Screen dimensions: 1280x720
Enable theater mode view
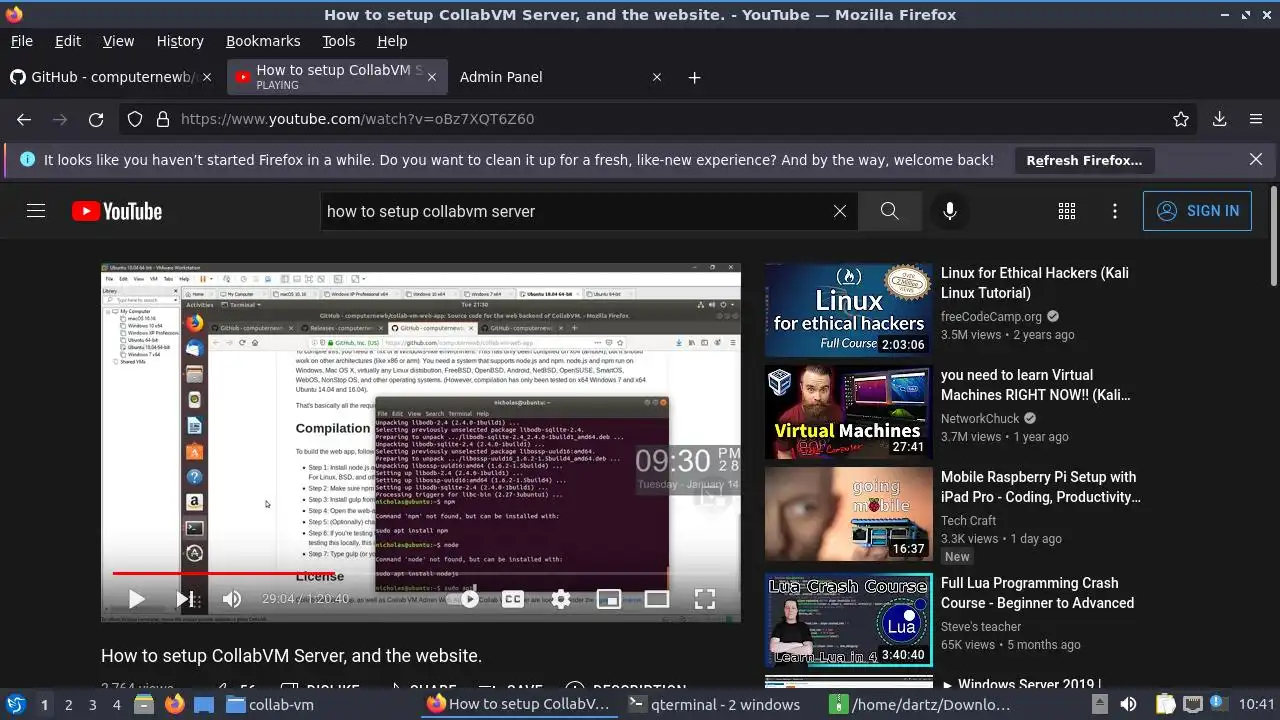[657, 599]
